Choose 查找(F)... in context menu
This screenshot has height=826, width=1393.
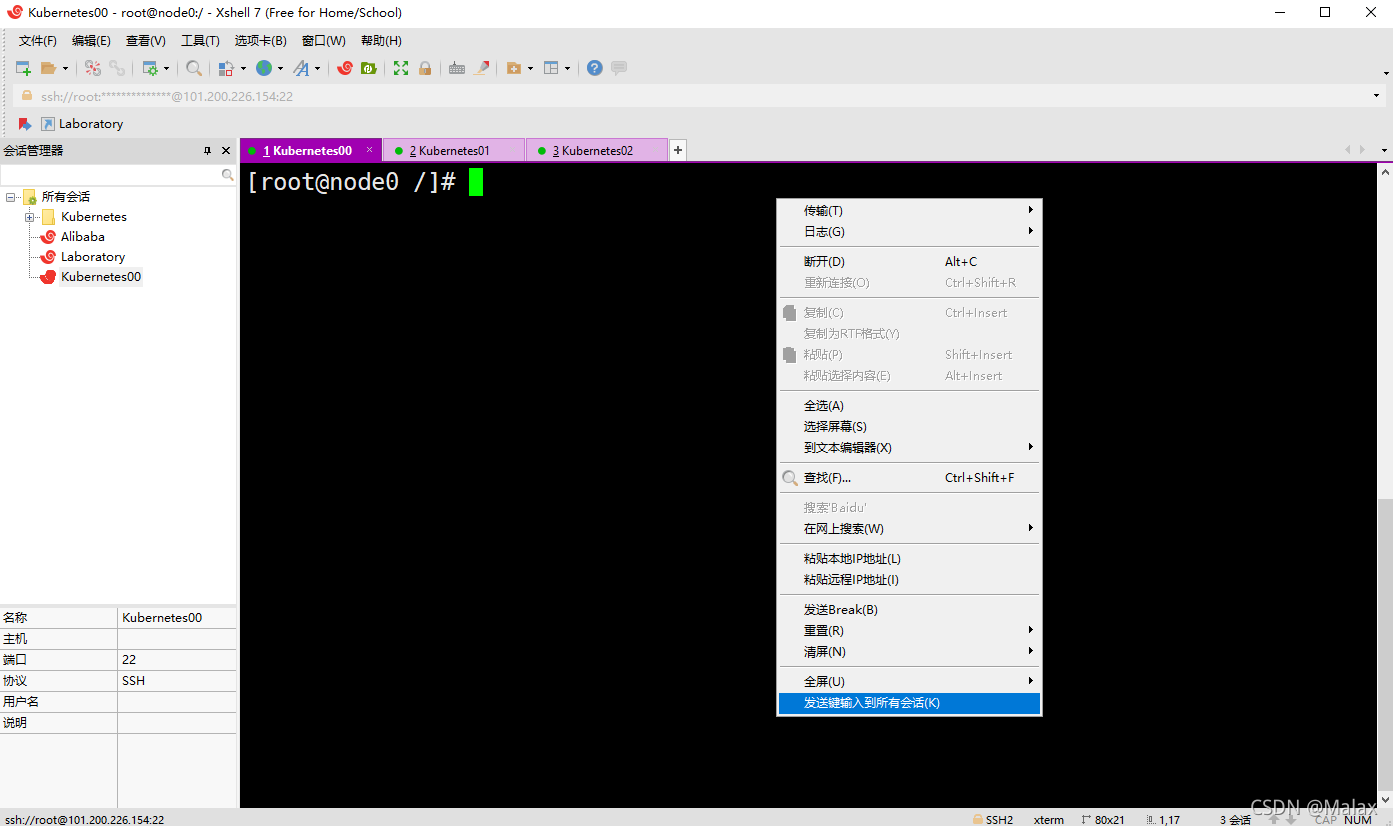pos(909,478)
